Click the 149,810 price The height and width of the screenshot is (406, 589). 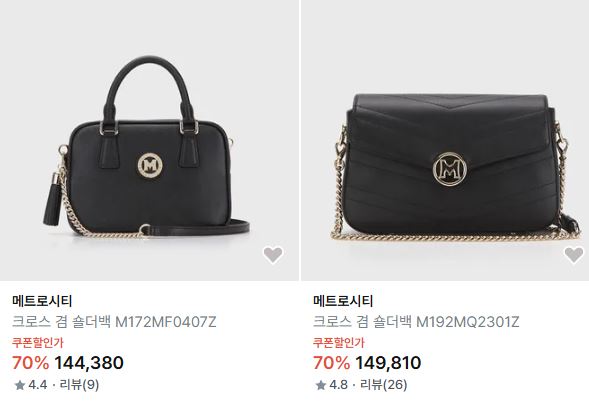tap(388, 363)
